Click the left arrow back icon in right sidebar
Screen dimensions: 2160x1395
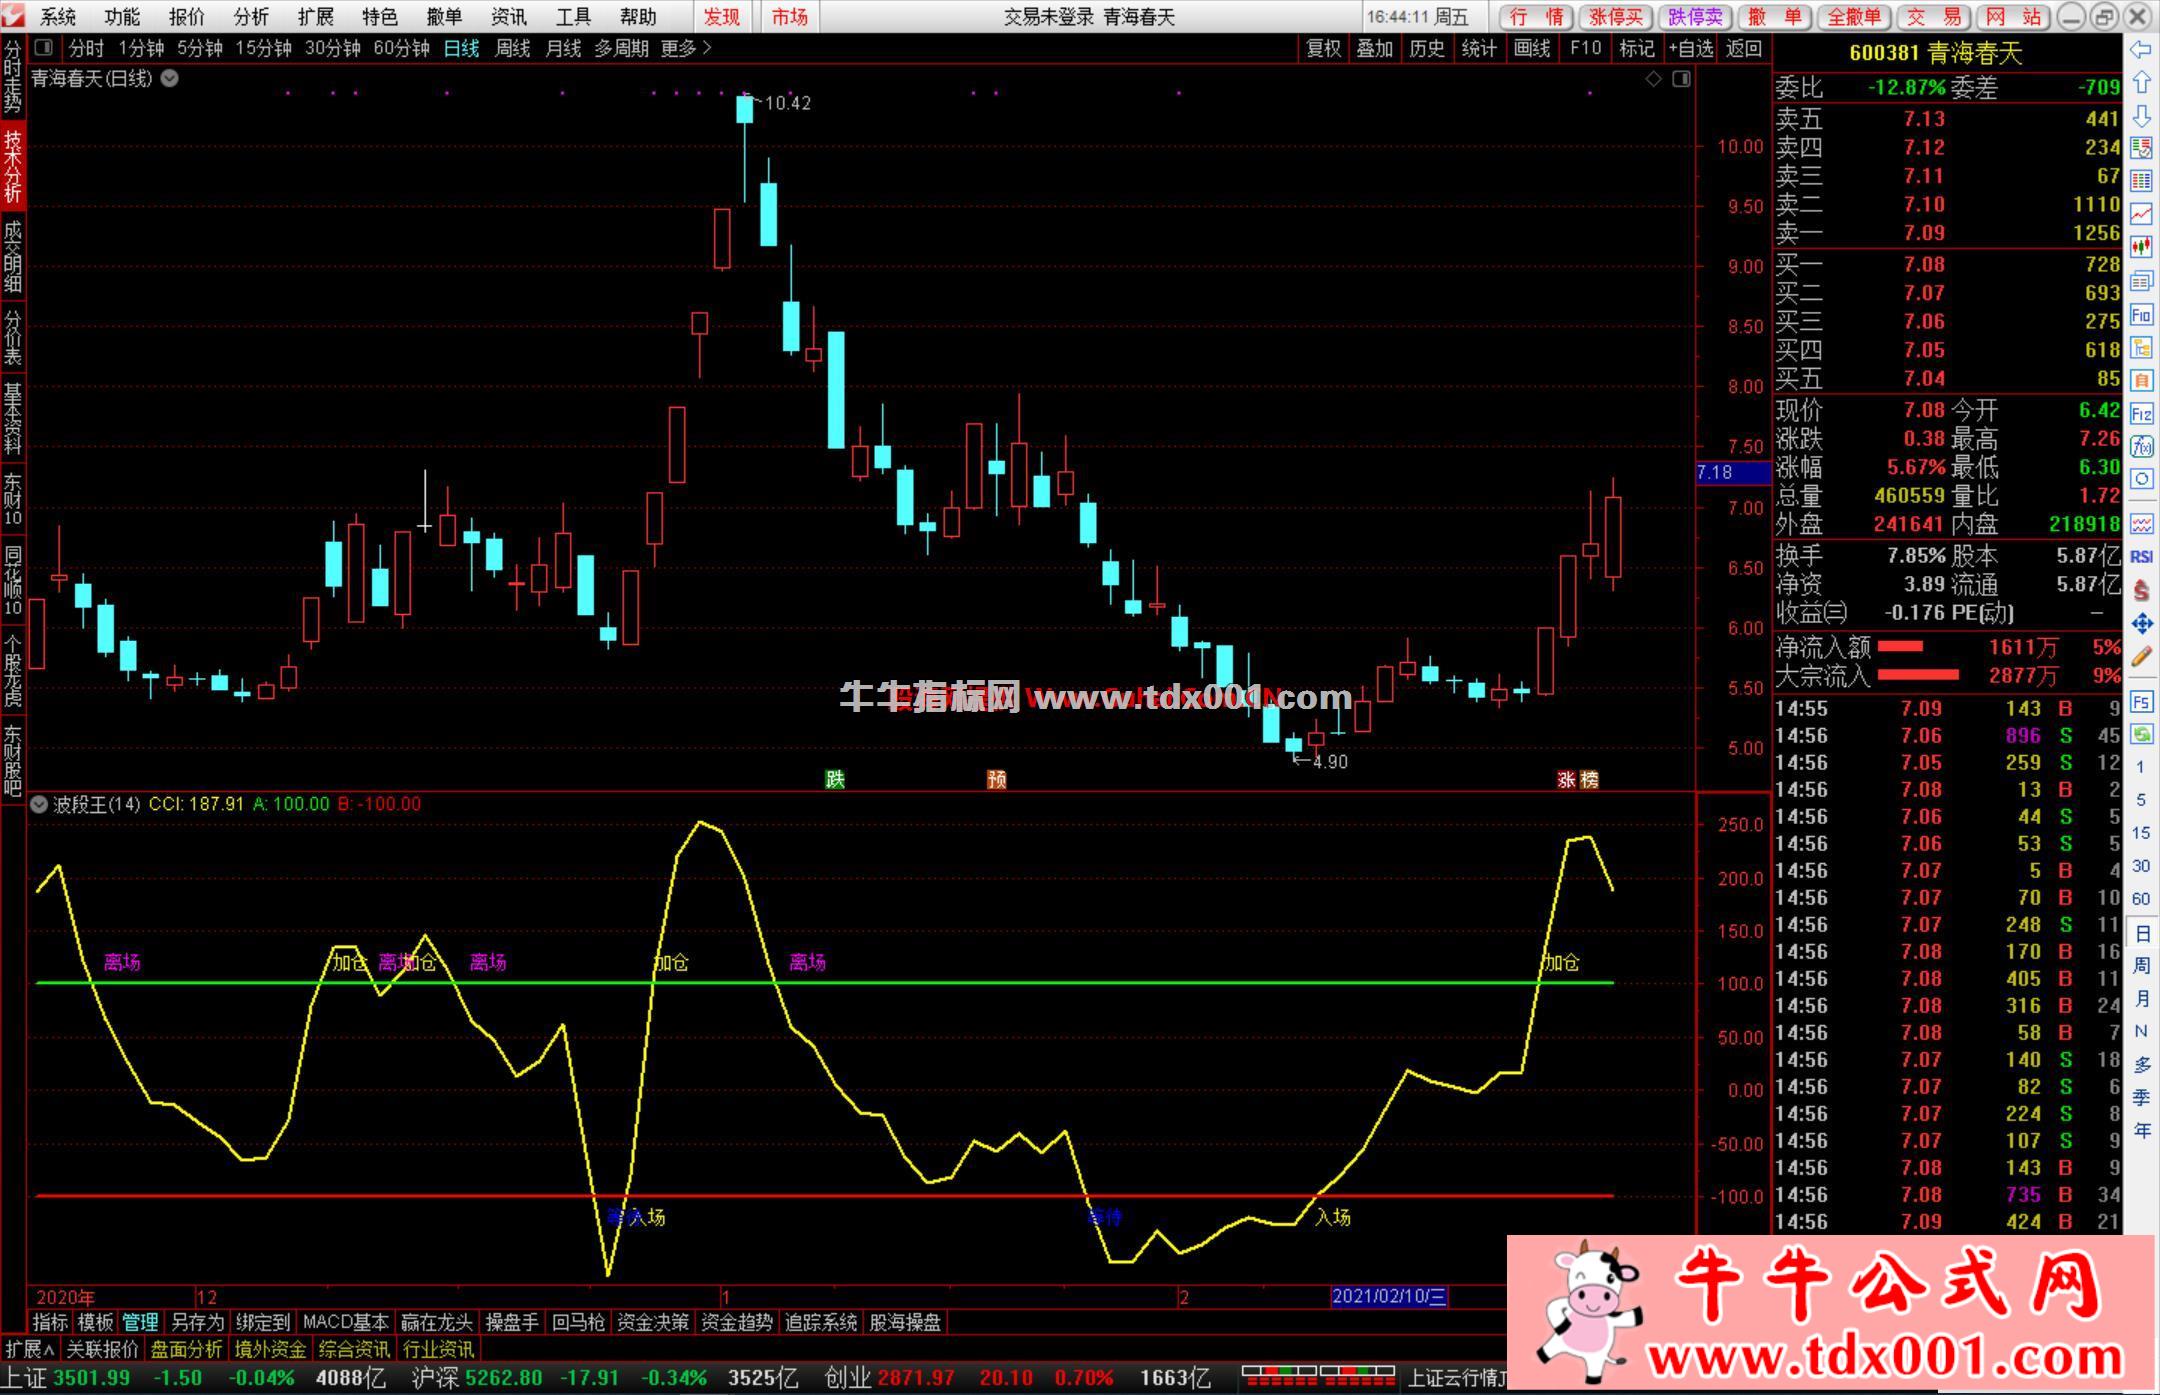click(2141, 49)
